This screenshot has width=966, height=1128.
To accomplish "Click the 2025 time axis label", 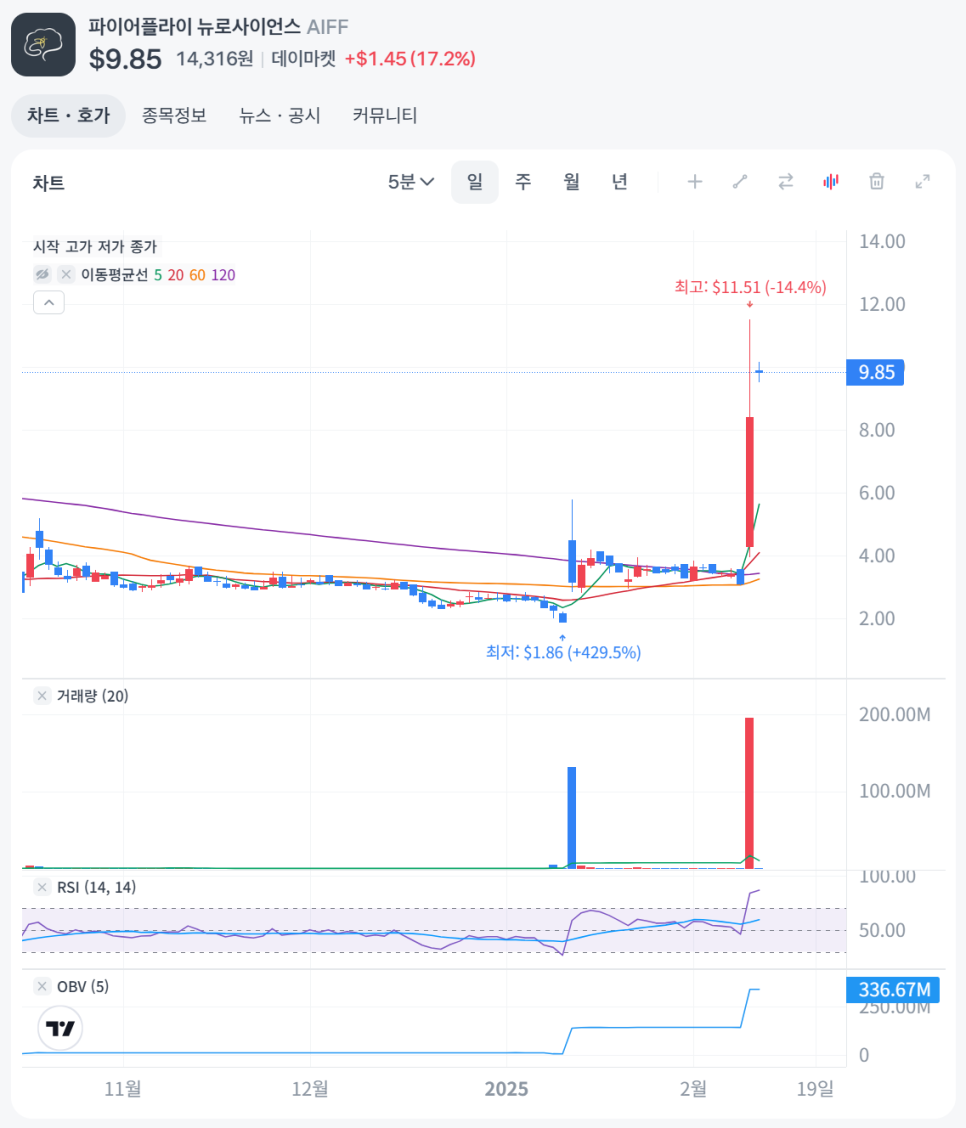I will click(506, 1089).
